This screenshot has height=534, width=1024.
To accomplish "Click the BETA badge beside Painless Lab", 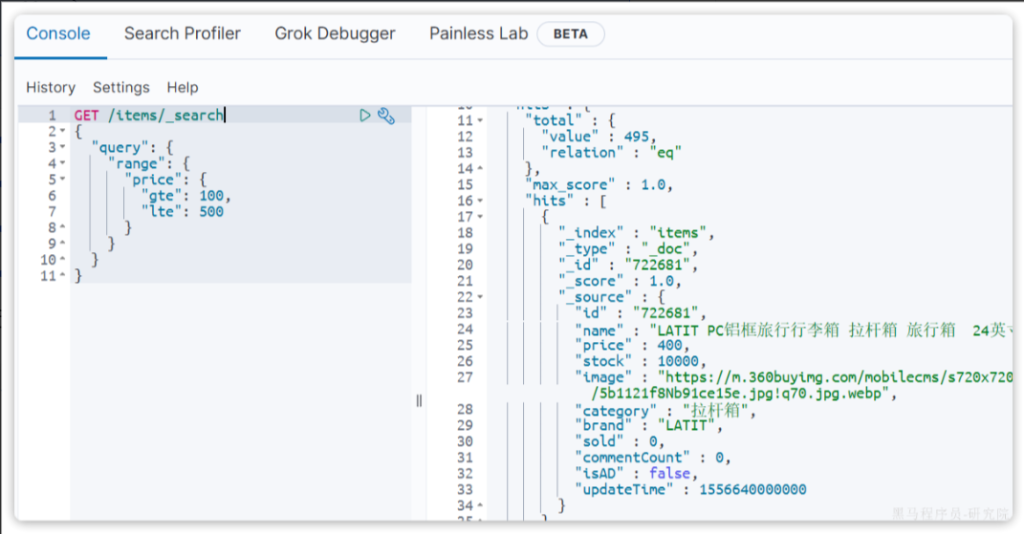I will coord(570,34).
